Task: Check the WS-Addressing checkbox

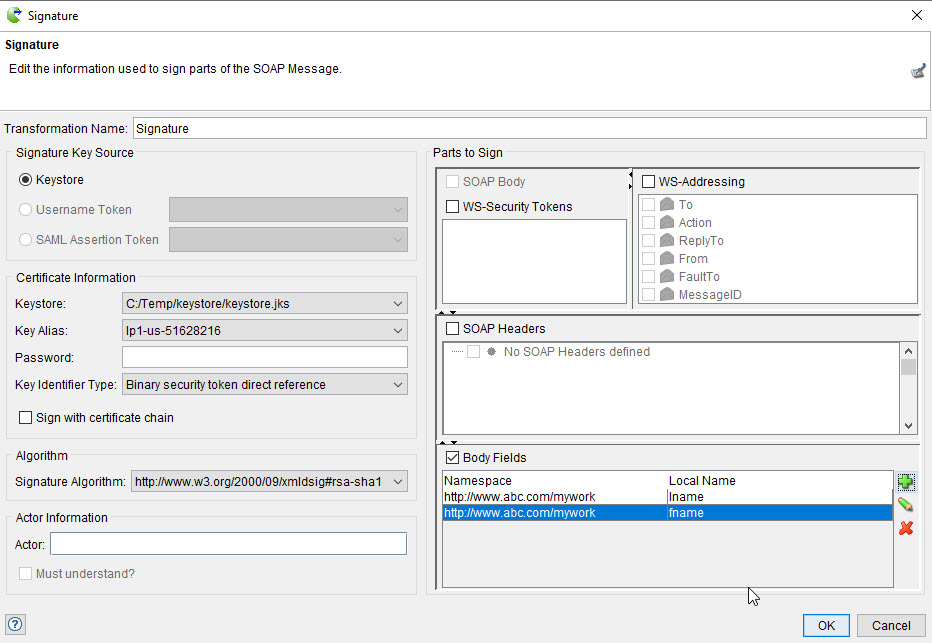Action: [648, 182]
